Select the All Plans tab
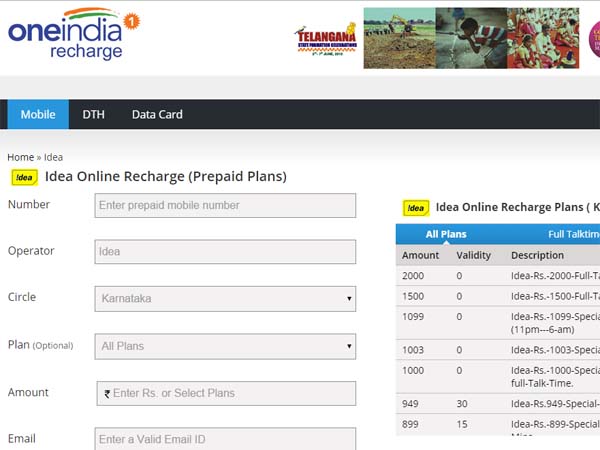Viewport: 600px width, 450px height. click(446, 234)
